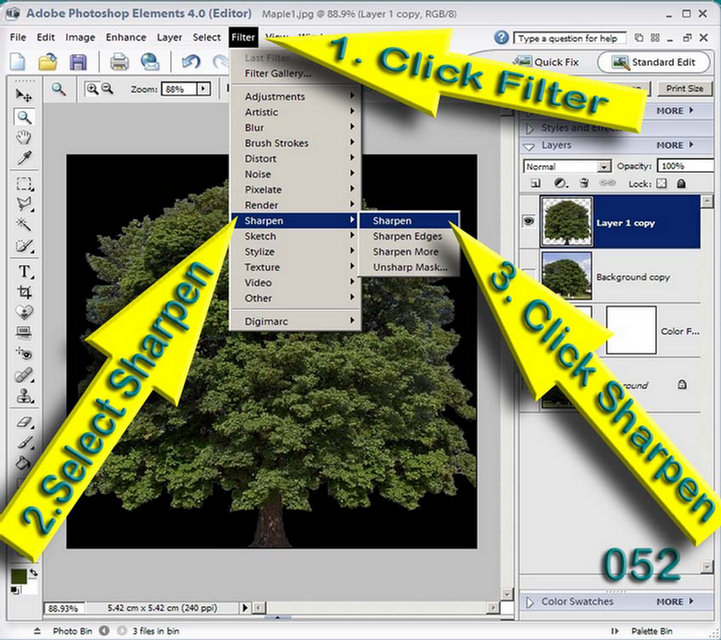721x640 pixels.
Task: Select the Eraser tool
Action: click(24, 422)
